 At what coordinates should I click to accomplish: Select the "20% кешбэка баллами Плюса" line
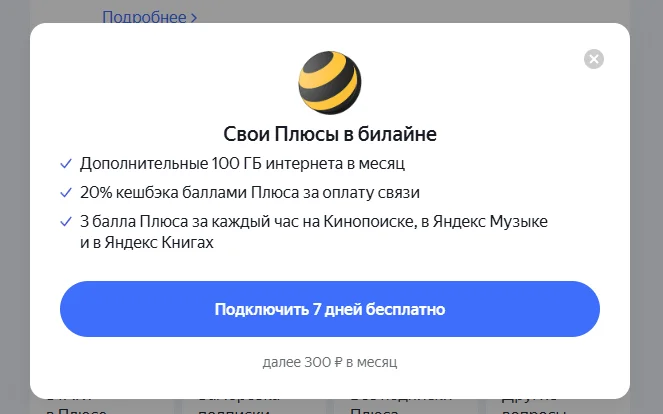point(250,192)
